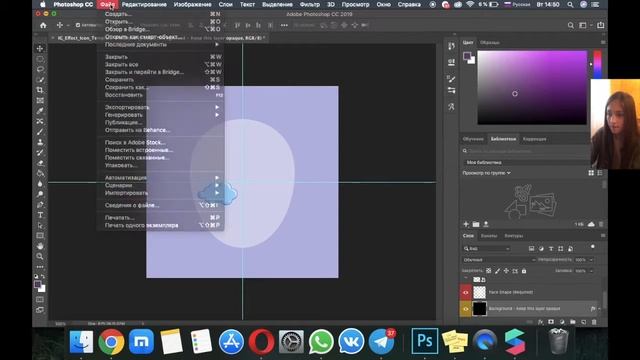Screen dimensions: 640x360
Task: Create a new group folder in Layers
Action: (572, 322)
